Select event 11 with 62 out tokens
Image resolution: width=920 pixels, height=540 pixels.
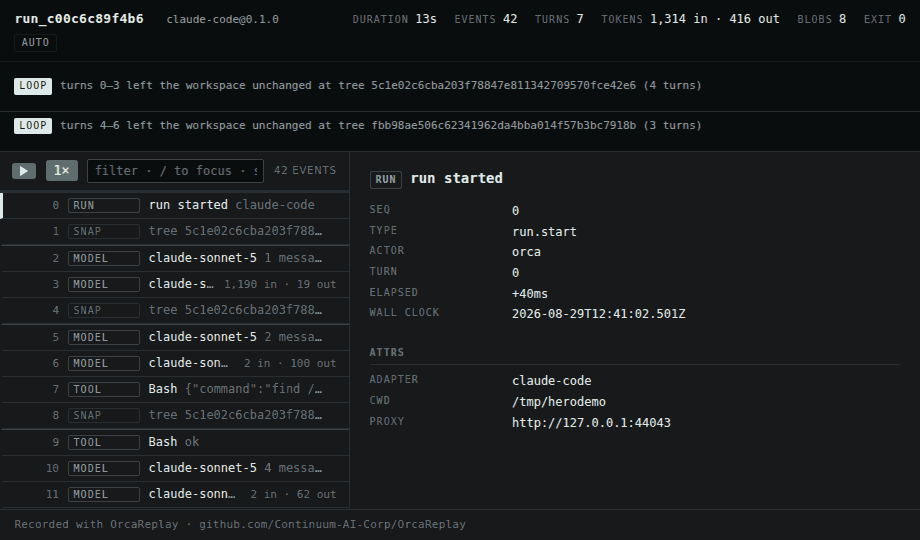pos(175,494)
